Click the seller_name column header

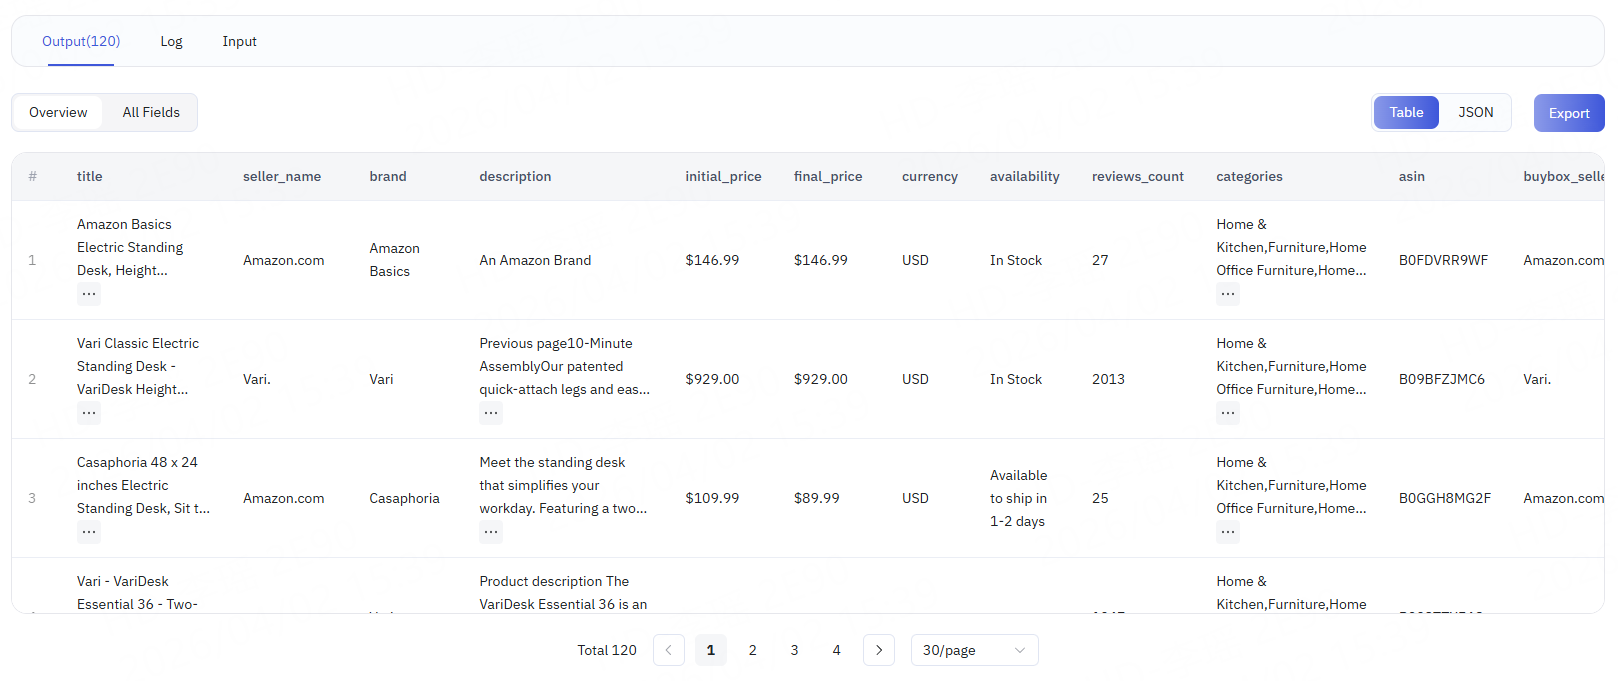(x=282, y=176)
